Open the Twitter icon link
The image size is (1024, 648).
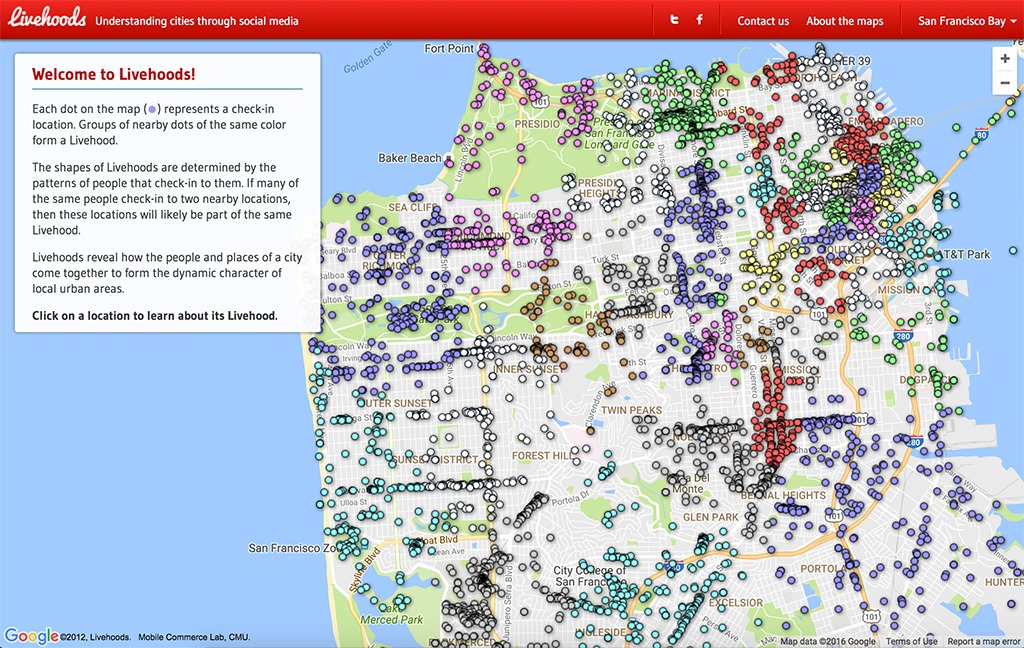(675, 20)
